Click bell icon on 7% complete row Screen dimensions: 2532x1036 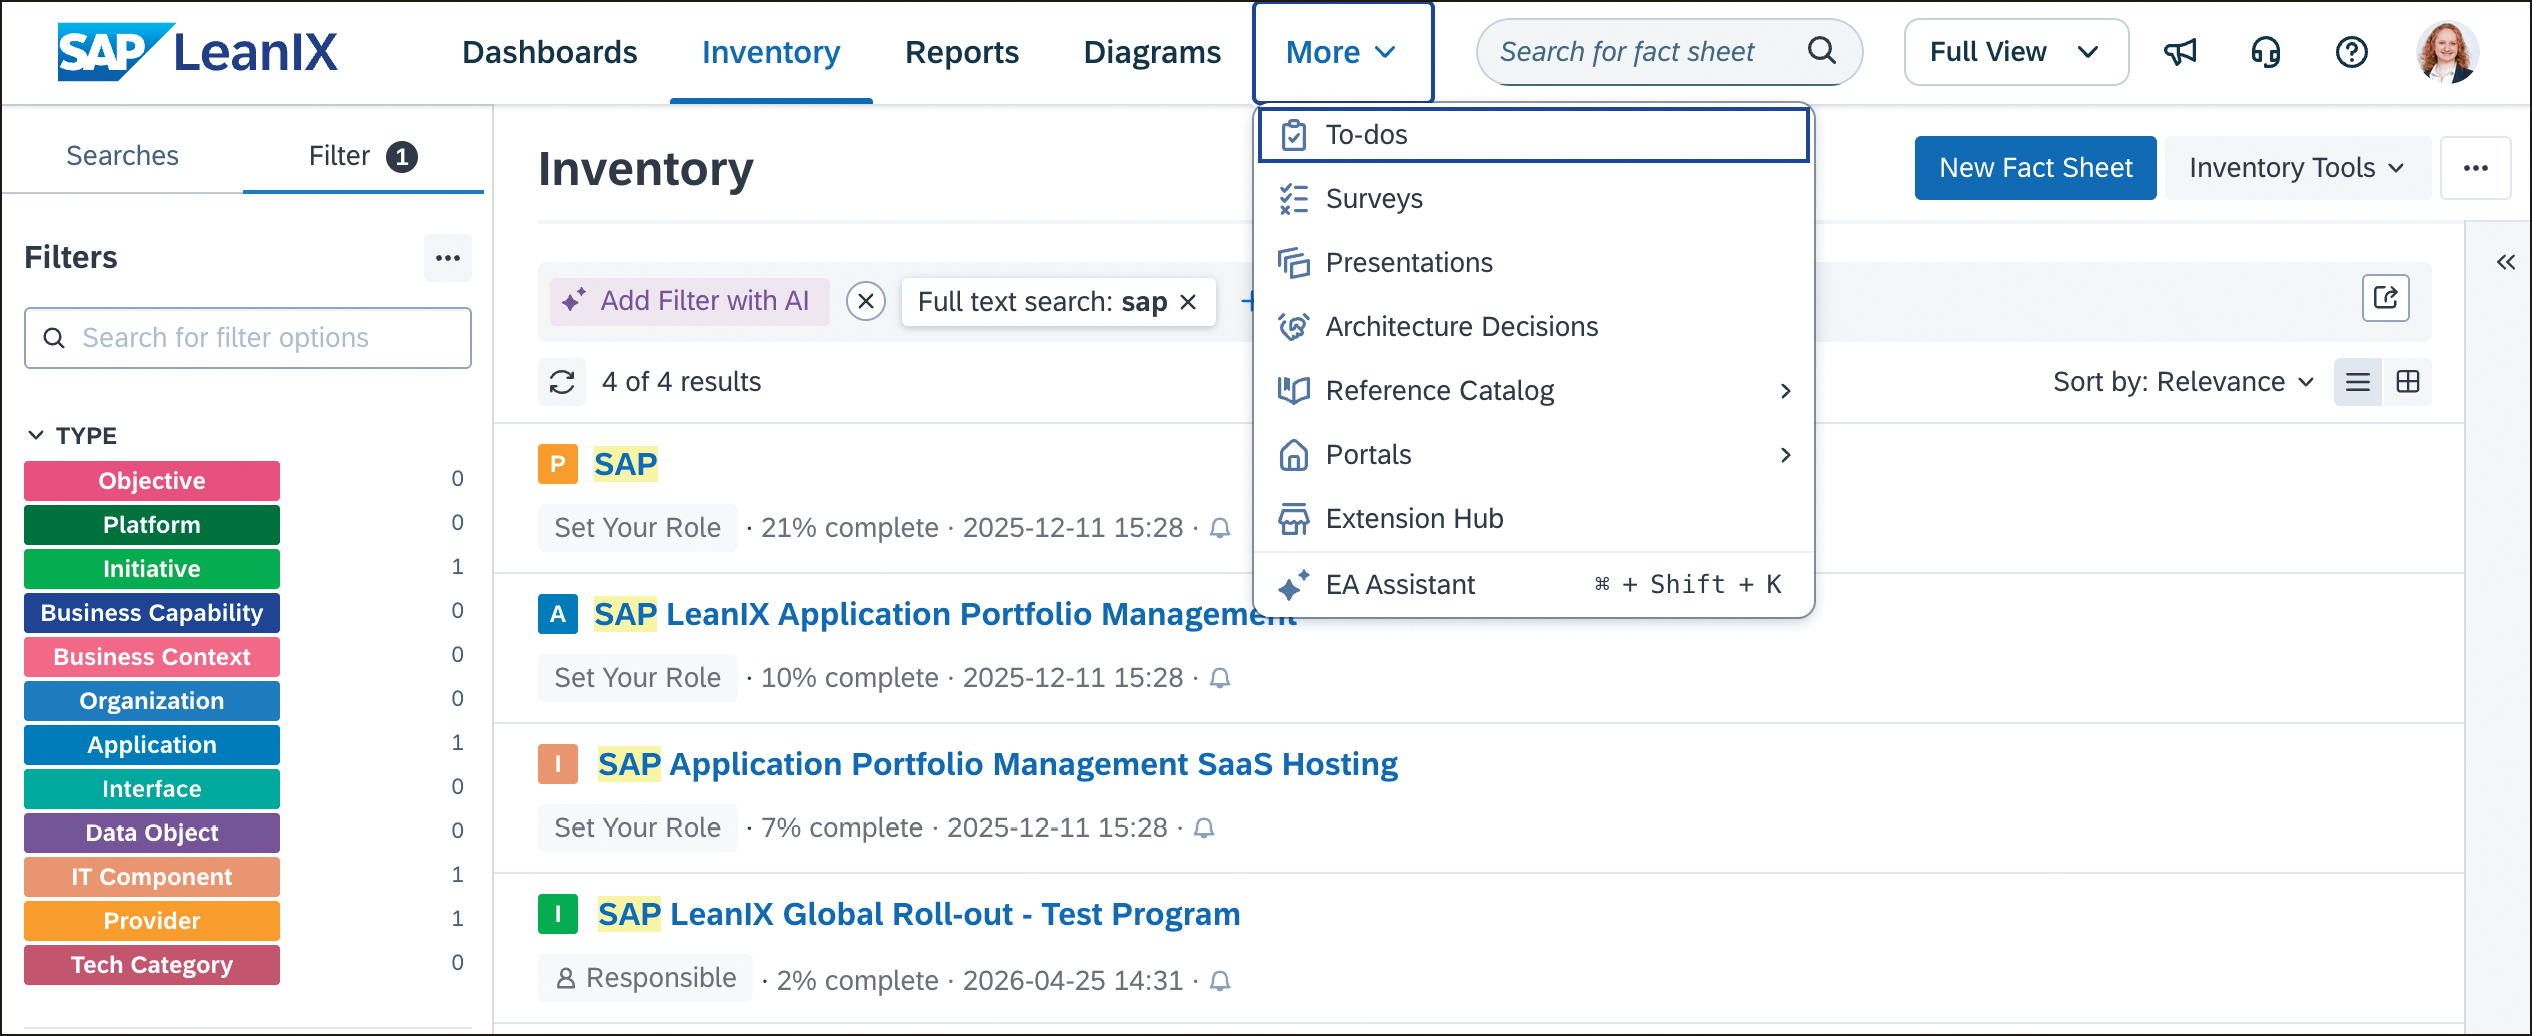pos(1204,828)
